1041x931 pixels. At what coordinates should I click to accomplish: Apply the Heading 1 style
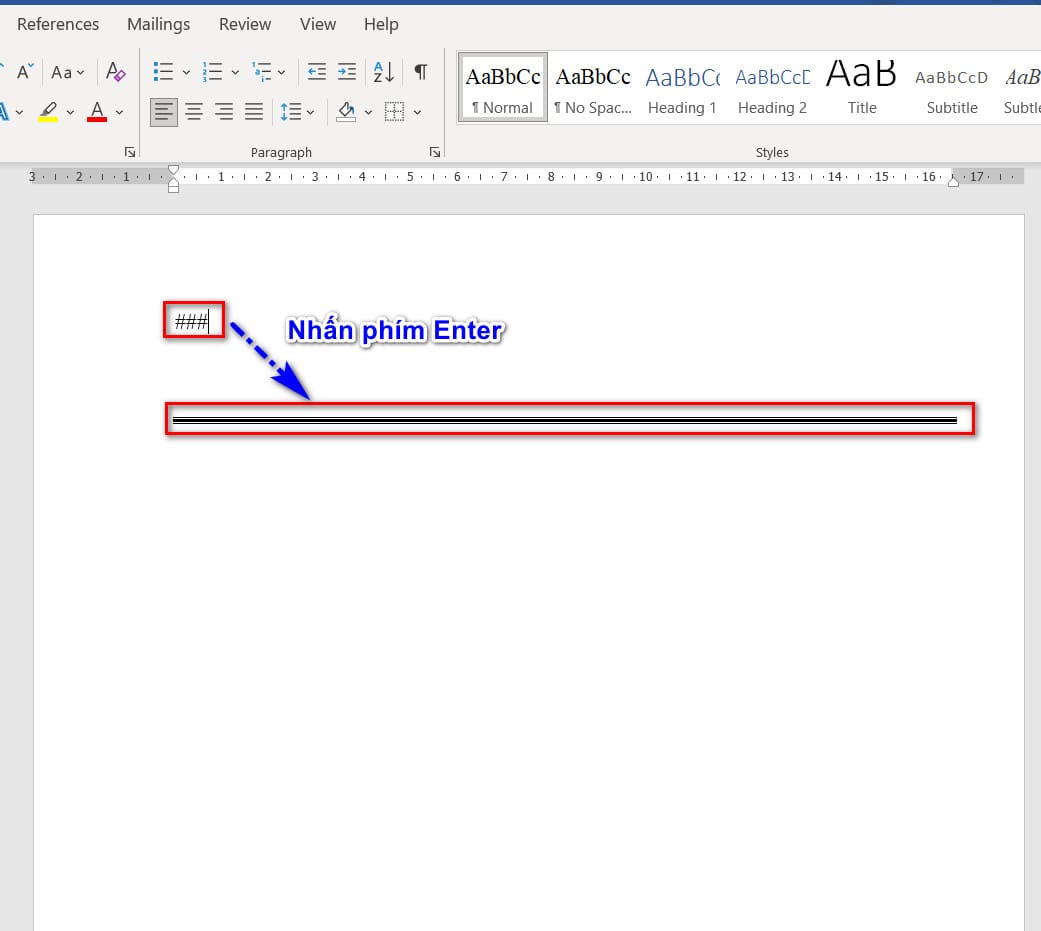[682, 89]
